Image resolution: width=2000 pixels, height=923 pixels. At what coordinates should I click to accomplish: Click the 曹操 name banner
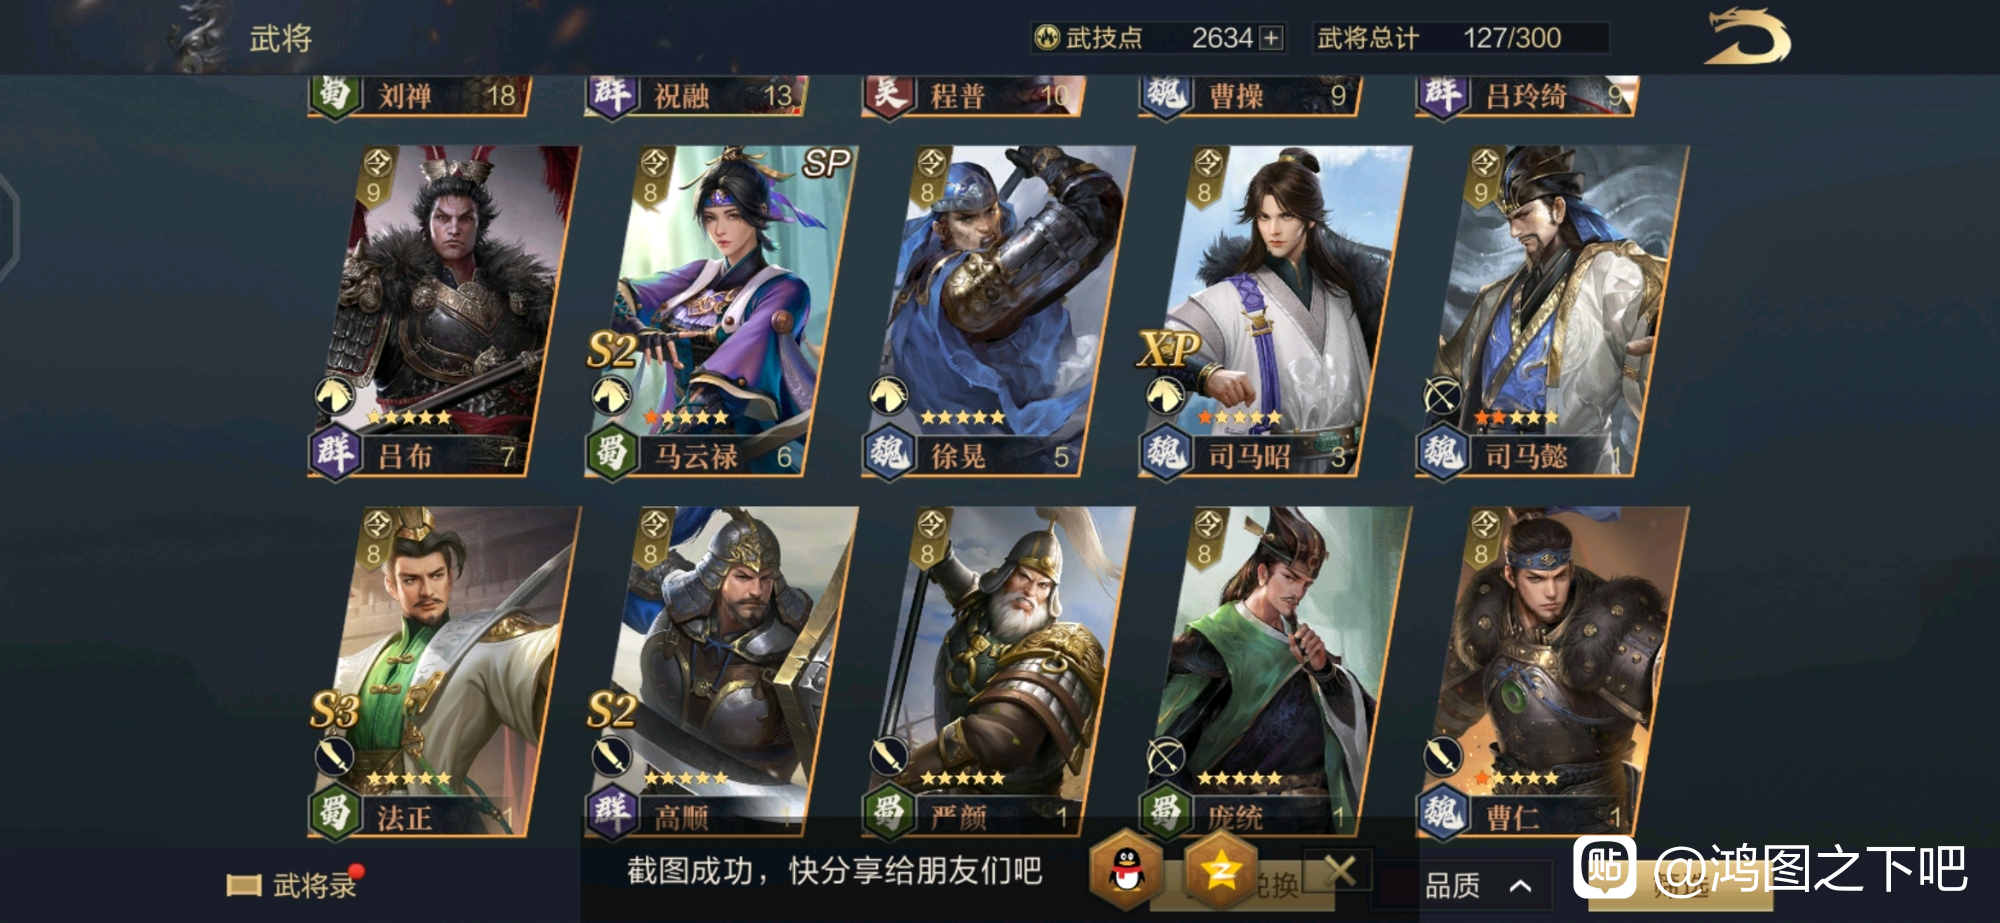point(1250,96)
